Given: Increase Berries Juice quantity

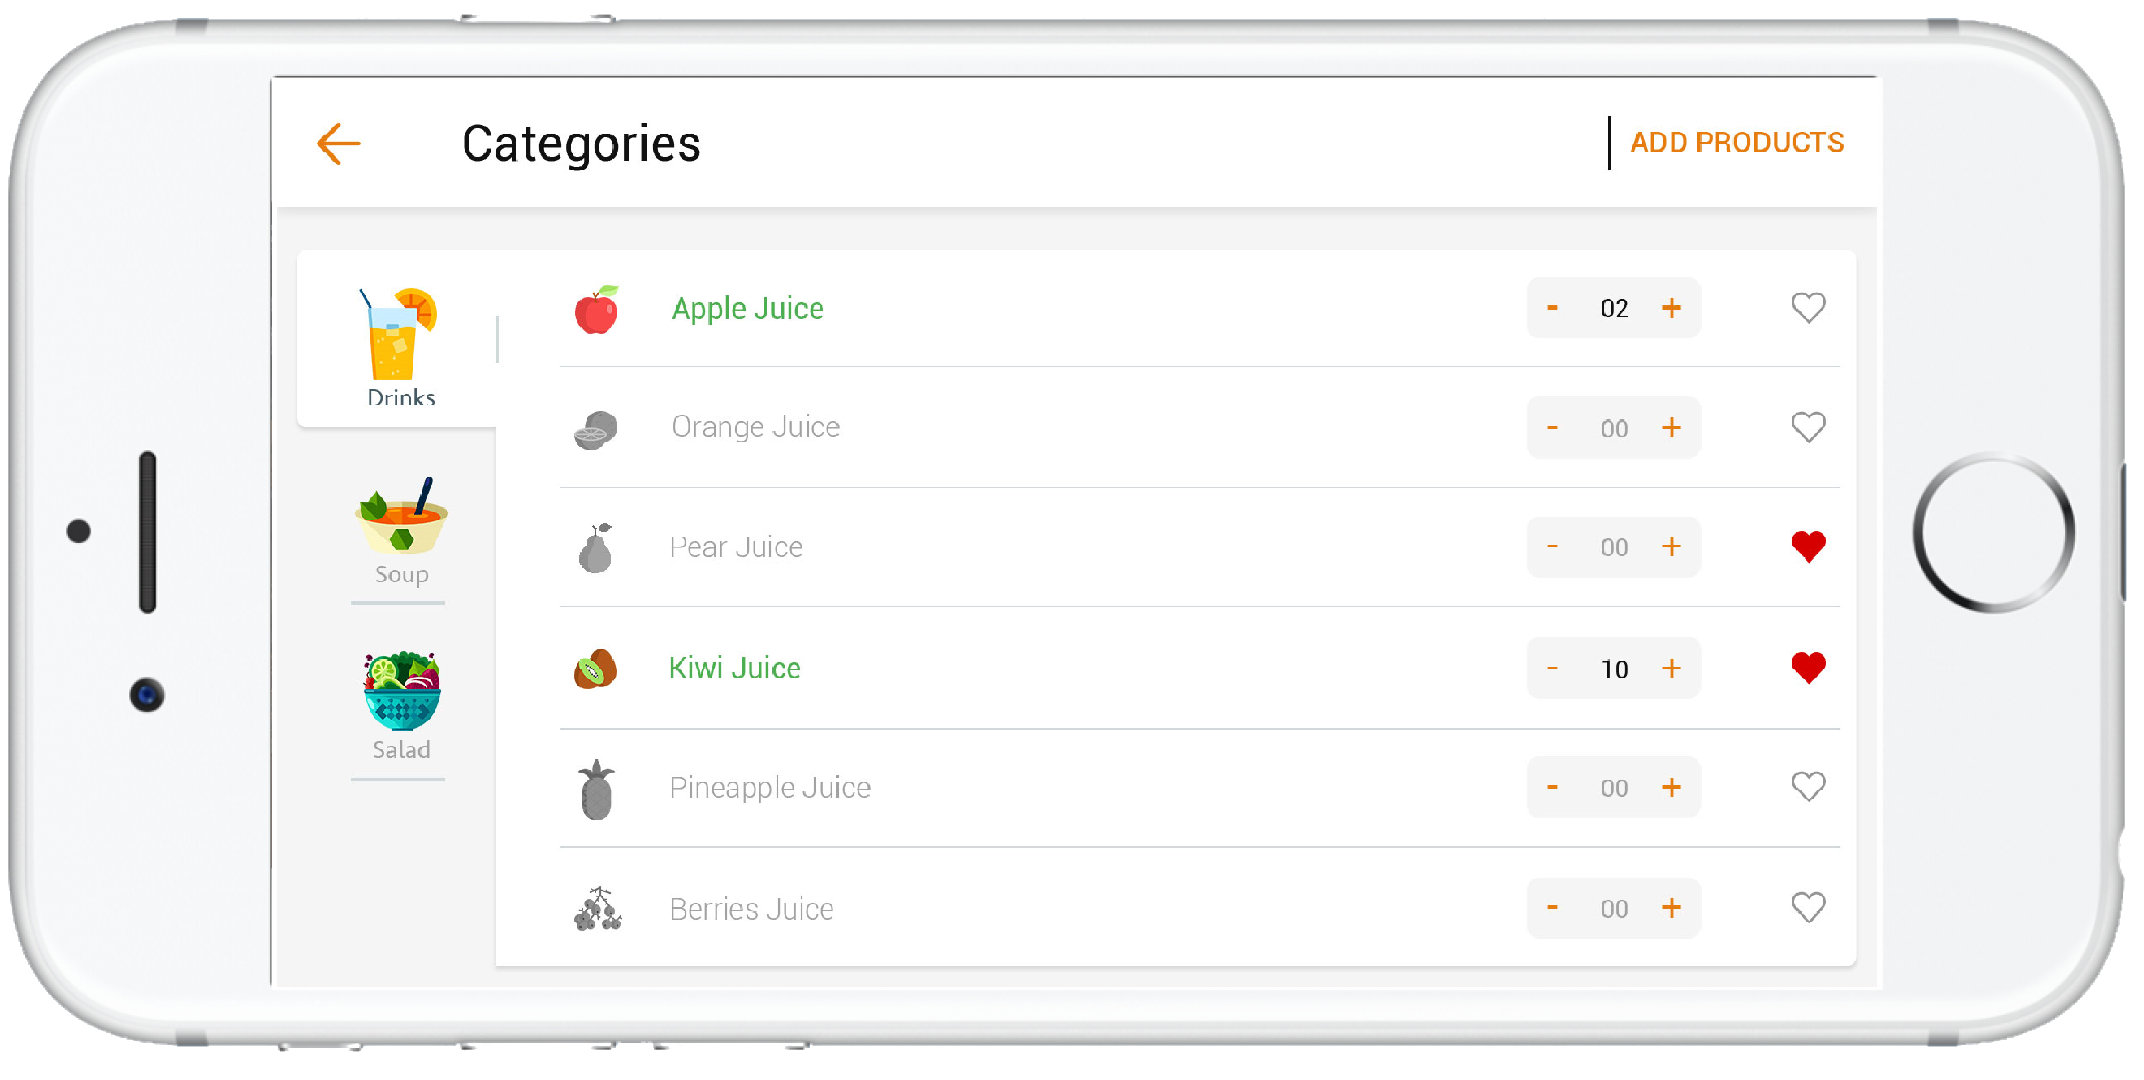Looking at the screenshot, I should click(1671, 908).
